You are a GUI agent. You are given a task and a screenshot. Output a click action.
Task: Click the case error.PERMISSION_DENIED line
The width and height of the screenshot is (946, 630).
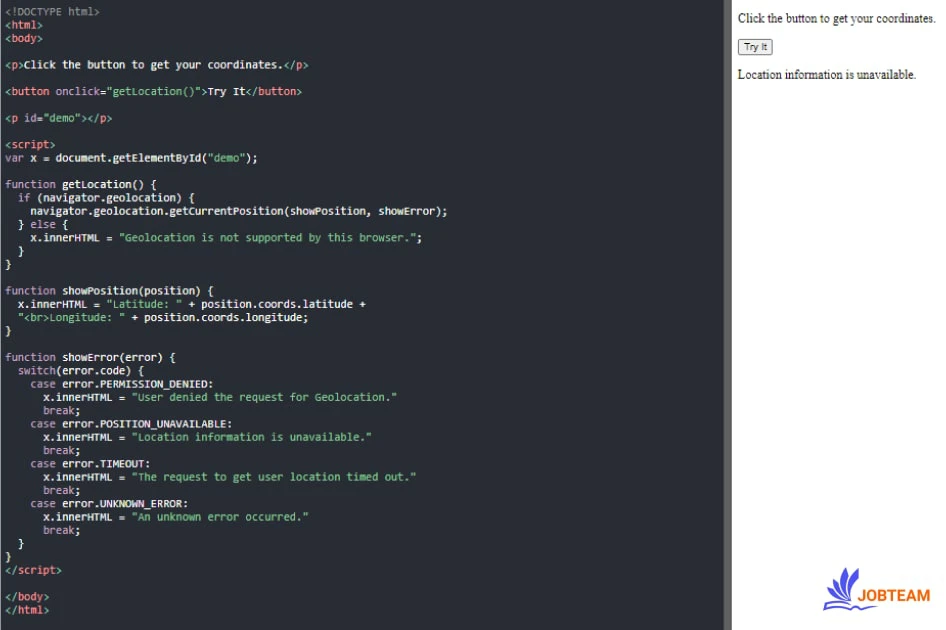tap(121, 384)
